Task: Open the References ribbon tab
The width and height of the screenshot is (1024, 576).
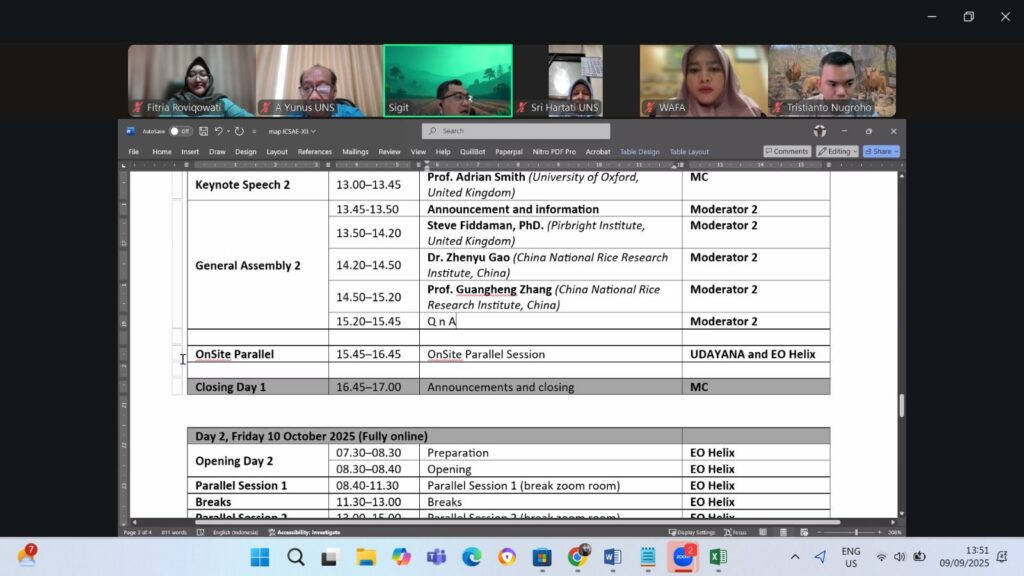Action: pos(314,152)
